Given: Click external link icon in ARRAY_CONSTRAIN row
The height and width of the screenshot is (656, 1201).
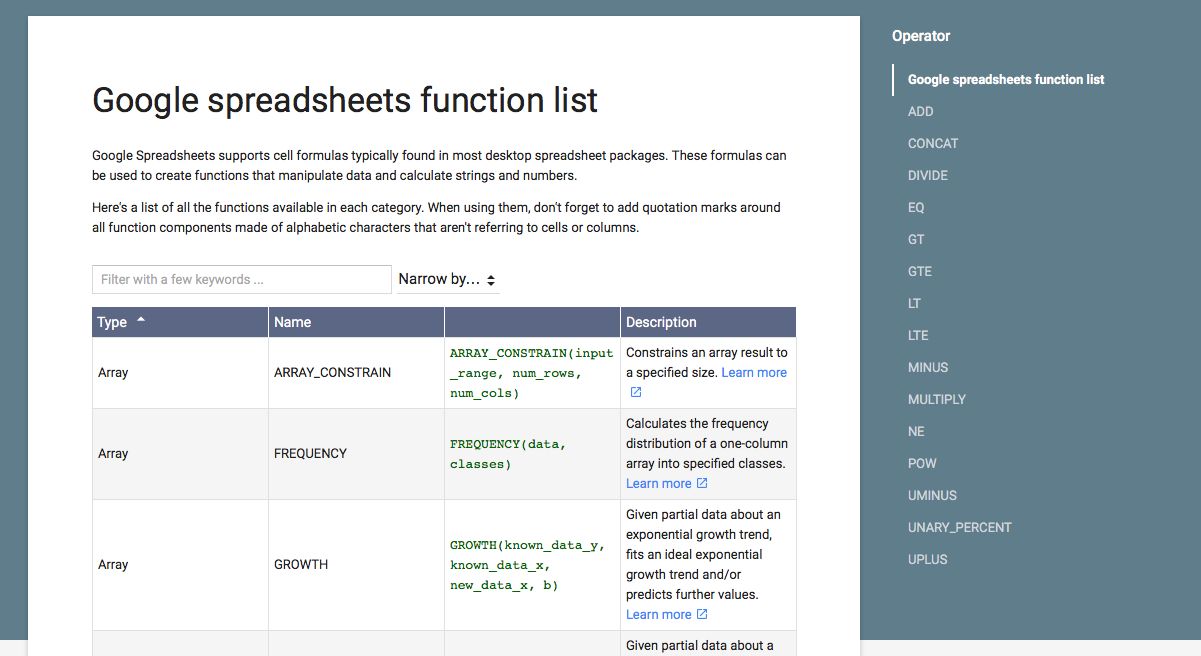Looking at the screenshot, I should click(636, 392).
